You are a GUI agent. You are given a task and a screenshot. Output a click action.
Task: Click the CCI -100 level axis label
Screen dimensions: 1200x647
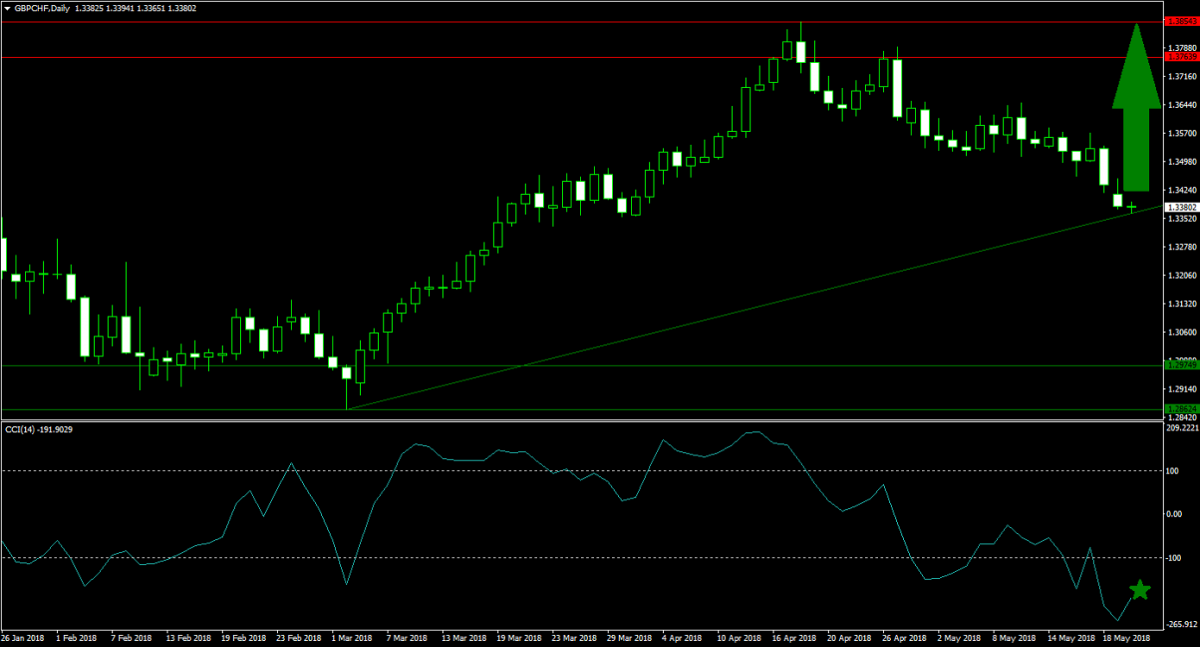coord(1178,558)
